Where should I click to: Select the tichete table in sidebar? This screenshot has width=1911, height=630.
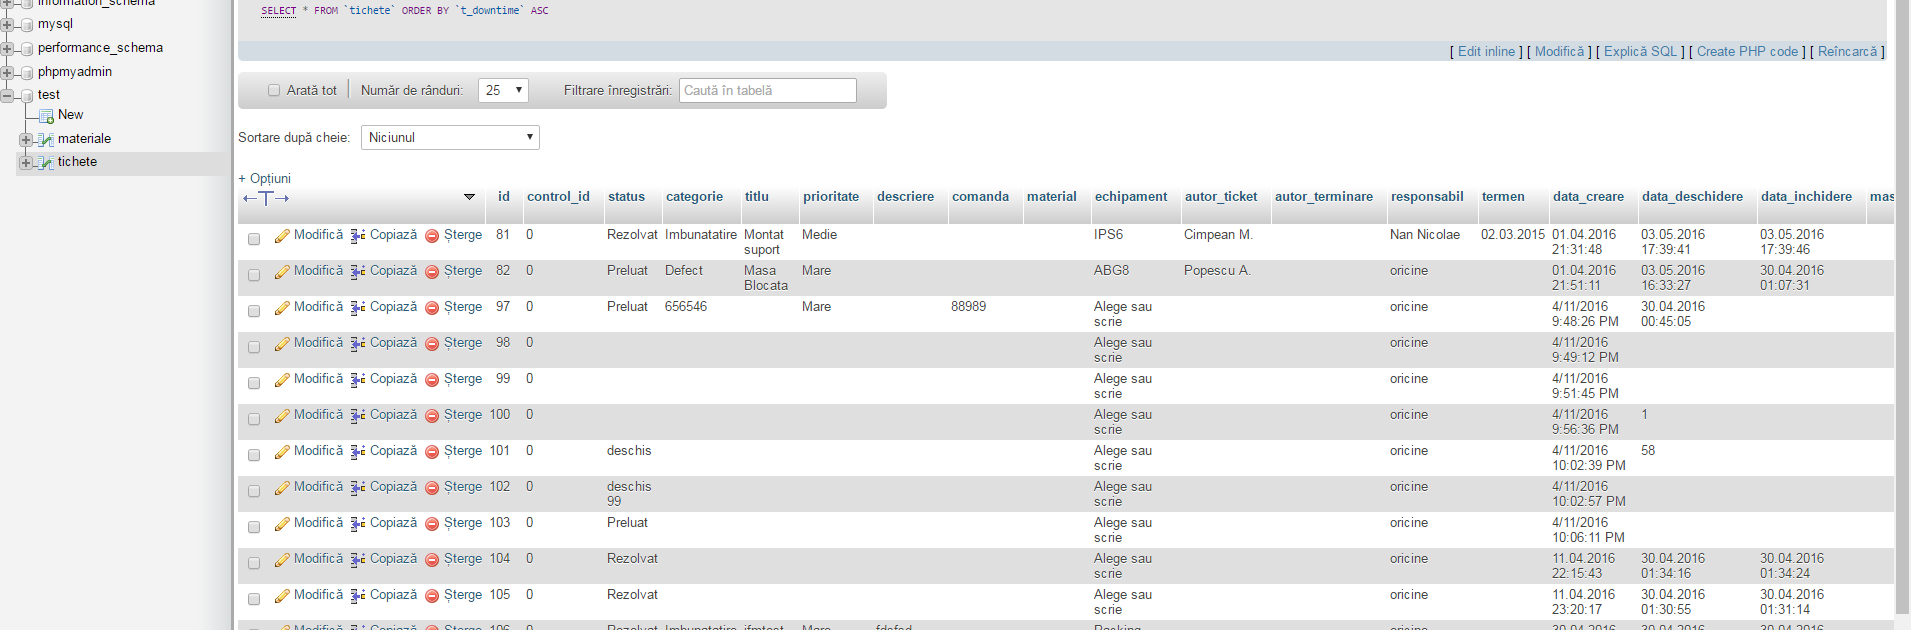[x=77, y=162]
